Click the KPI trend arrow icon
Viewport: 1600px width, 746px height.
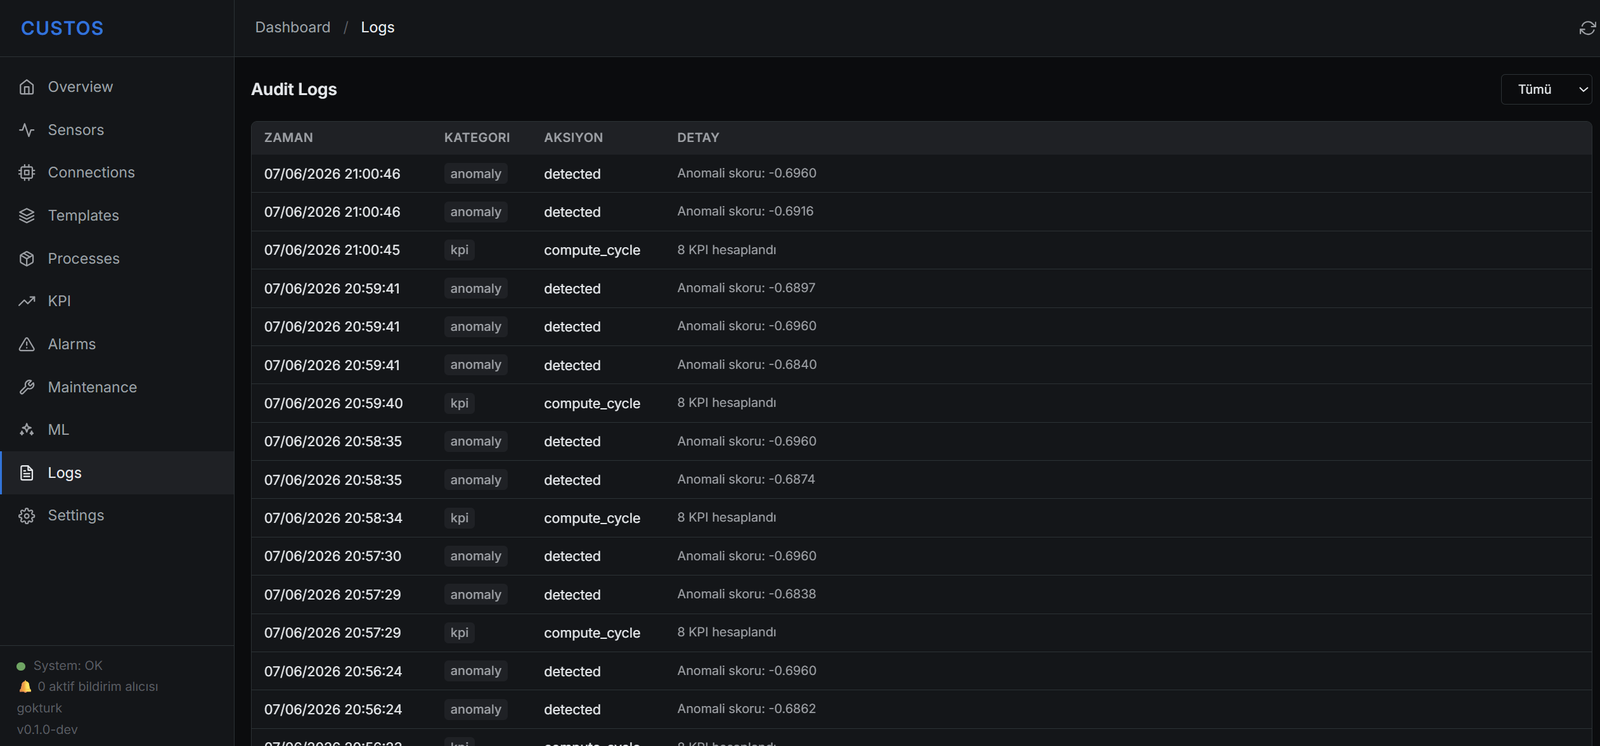point(27,301)
